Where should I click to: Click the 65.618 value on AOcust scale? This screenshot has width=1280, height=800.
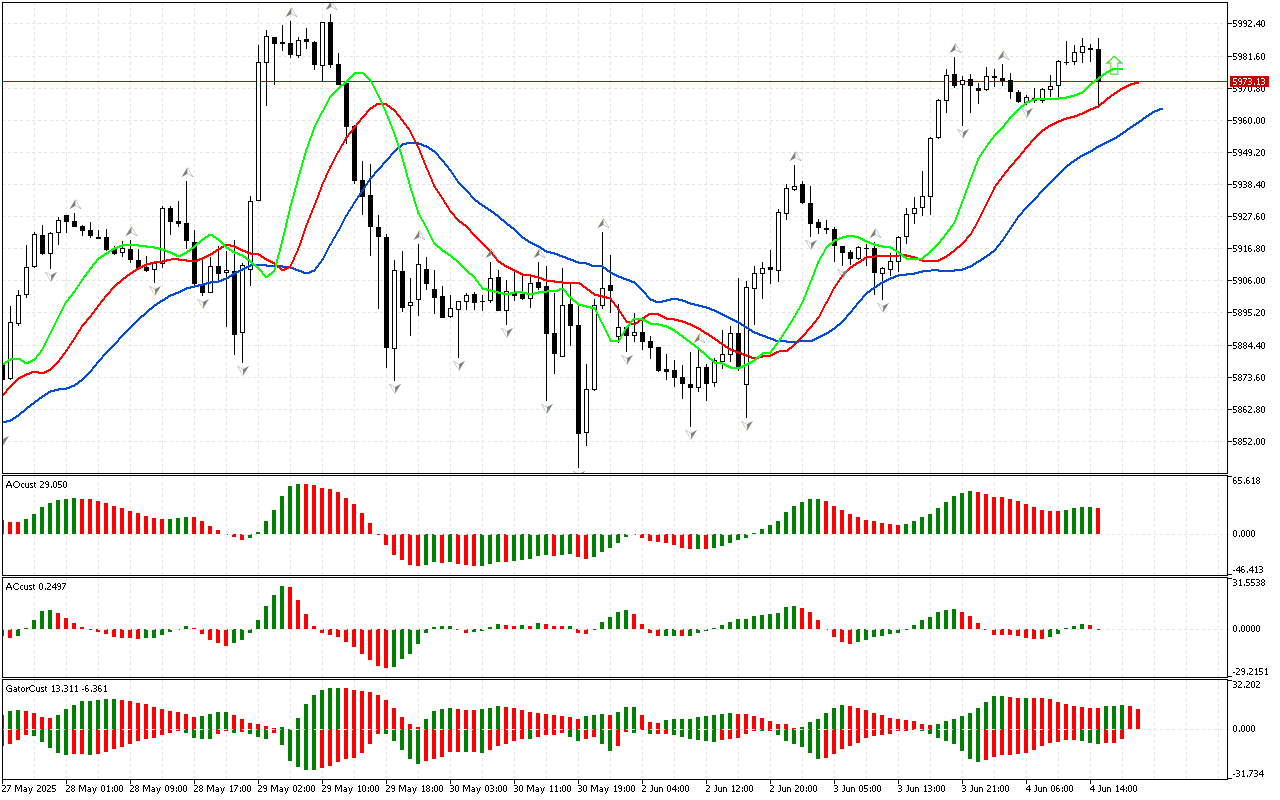pyautogui.click(x=1244, y=481)
